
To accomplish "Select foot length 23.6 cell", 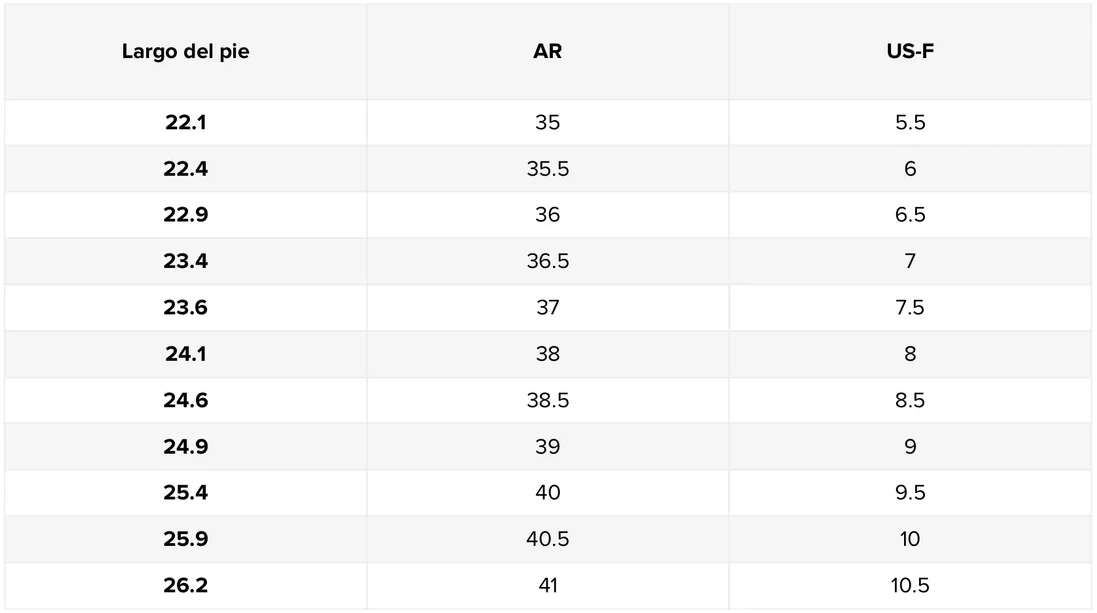I will click(x=185, y=308).
